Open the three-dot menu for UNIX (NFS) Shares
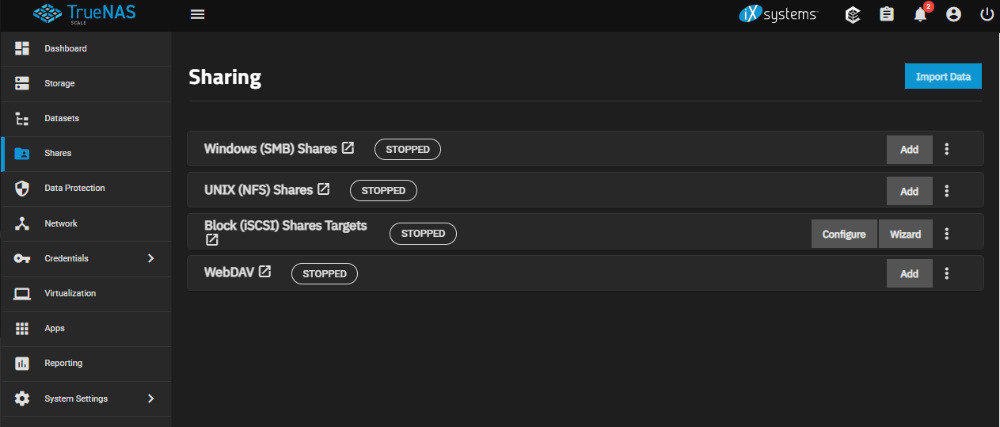 pos(946,191)
